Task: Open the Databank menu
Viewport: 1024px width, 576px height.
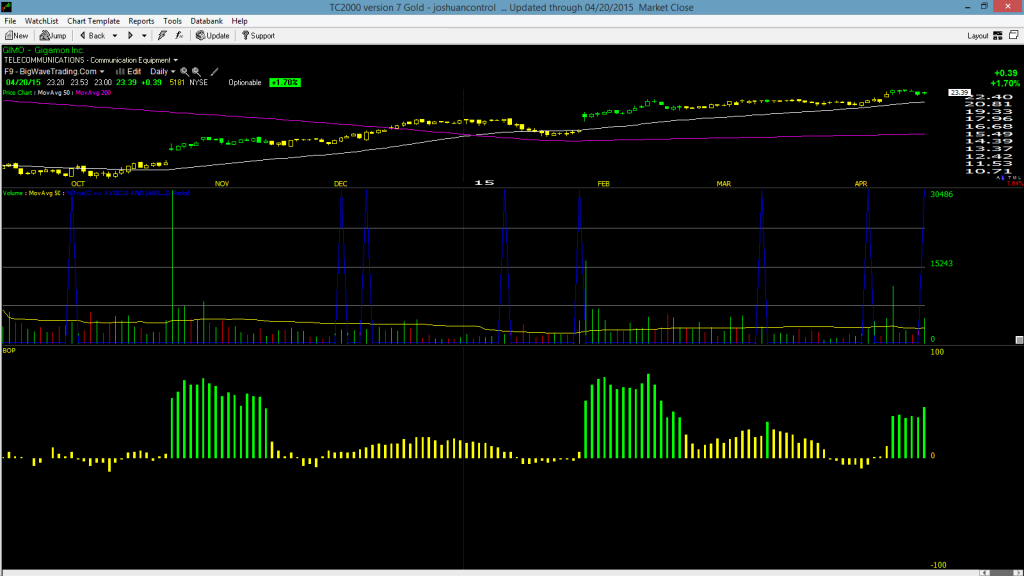Action: coord(206,21)
